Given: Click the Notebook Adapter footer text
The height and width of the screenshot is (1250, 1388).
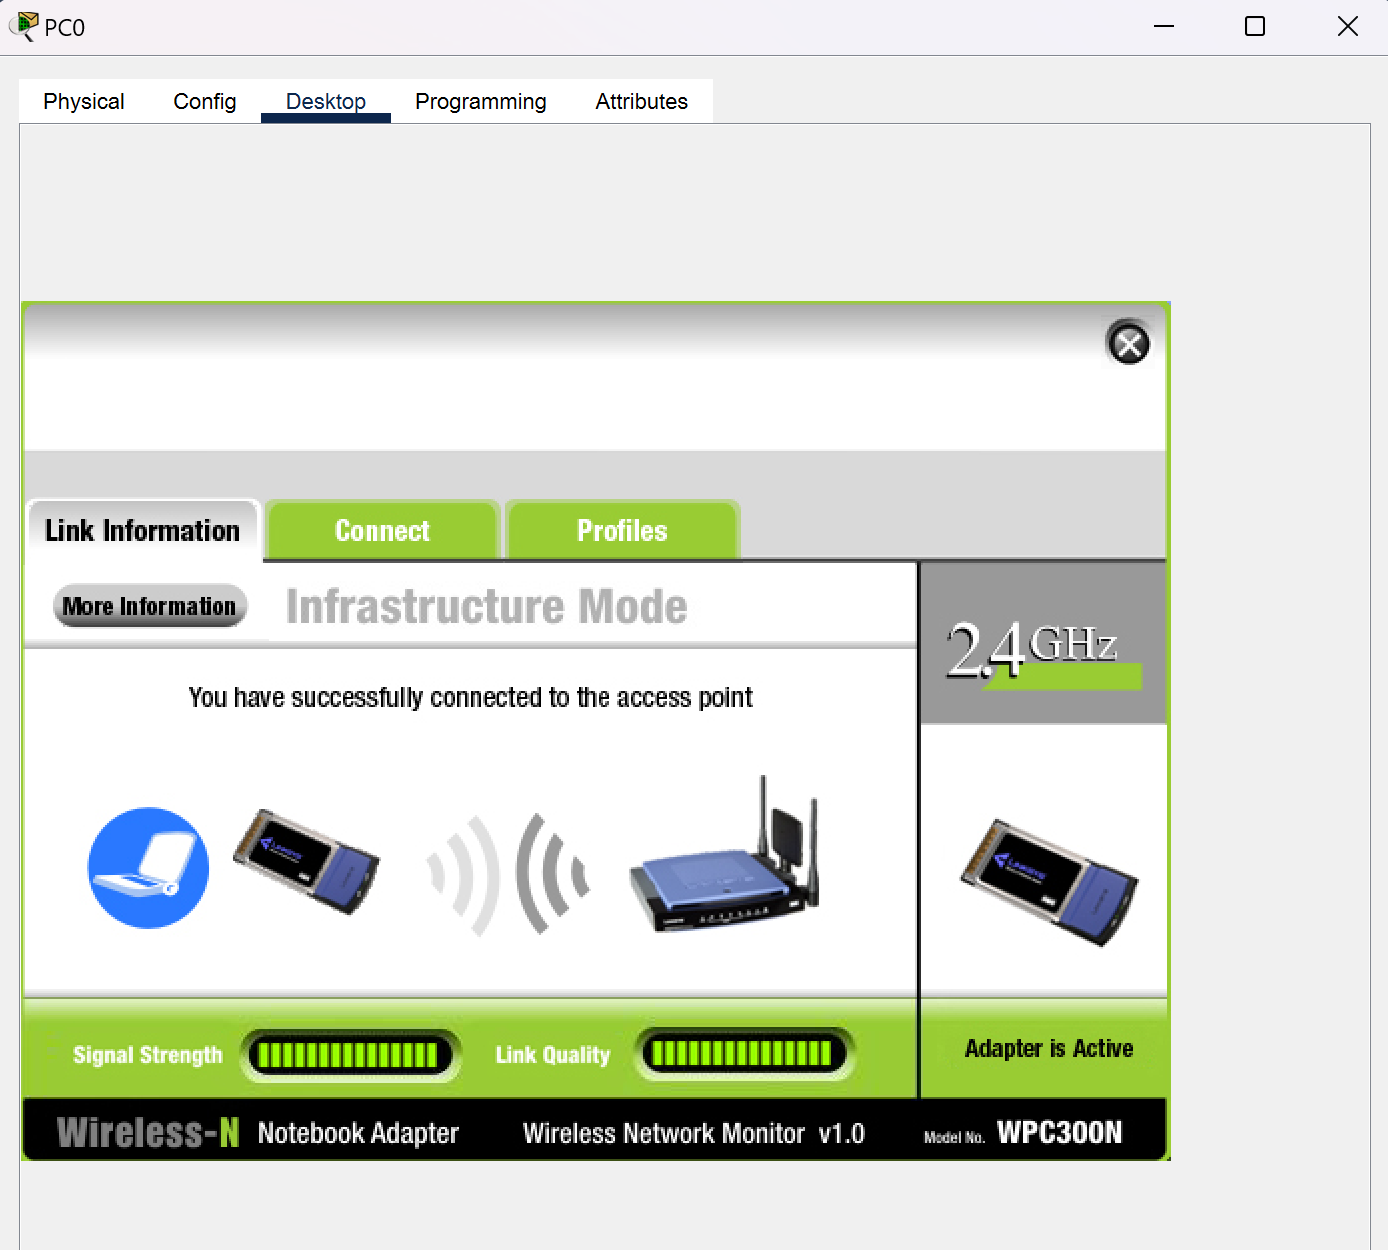Looking at the screenshot, I should (358, 1133).
